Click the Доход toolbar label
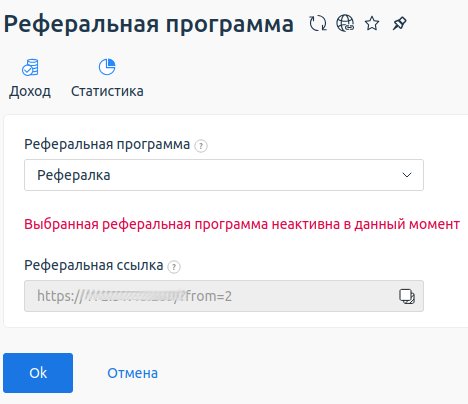 tap(30, 91)
